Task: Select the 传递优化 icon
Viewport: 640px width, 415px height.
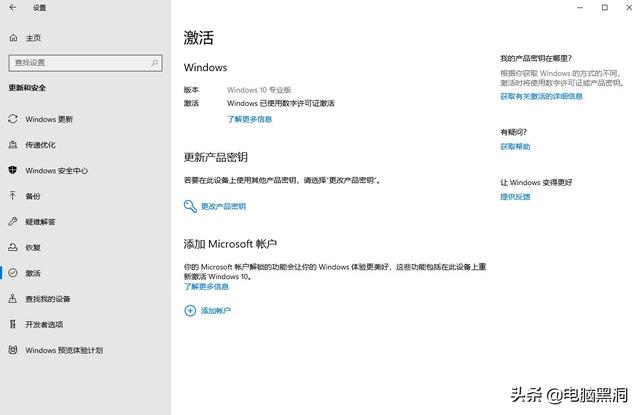Action: click(x=13, y=144)
